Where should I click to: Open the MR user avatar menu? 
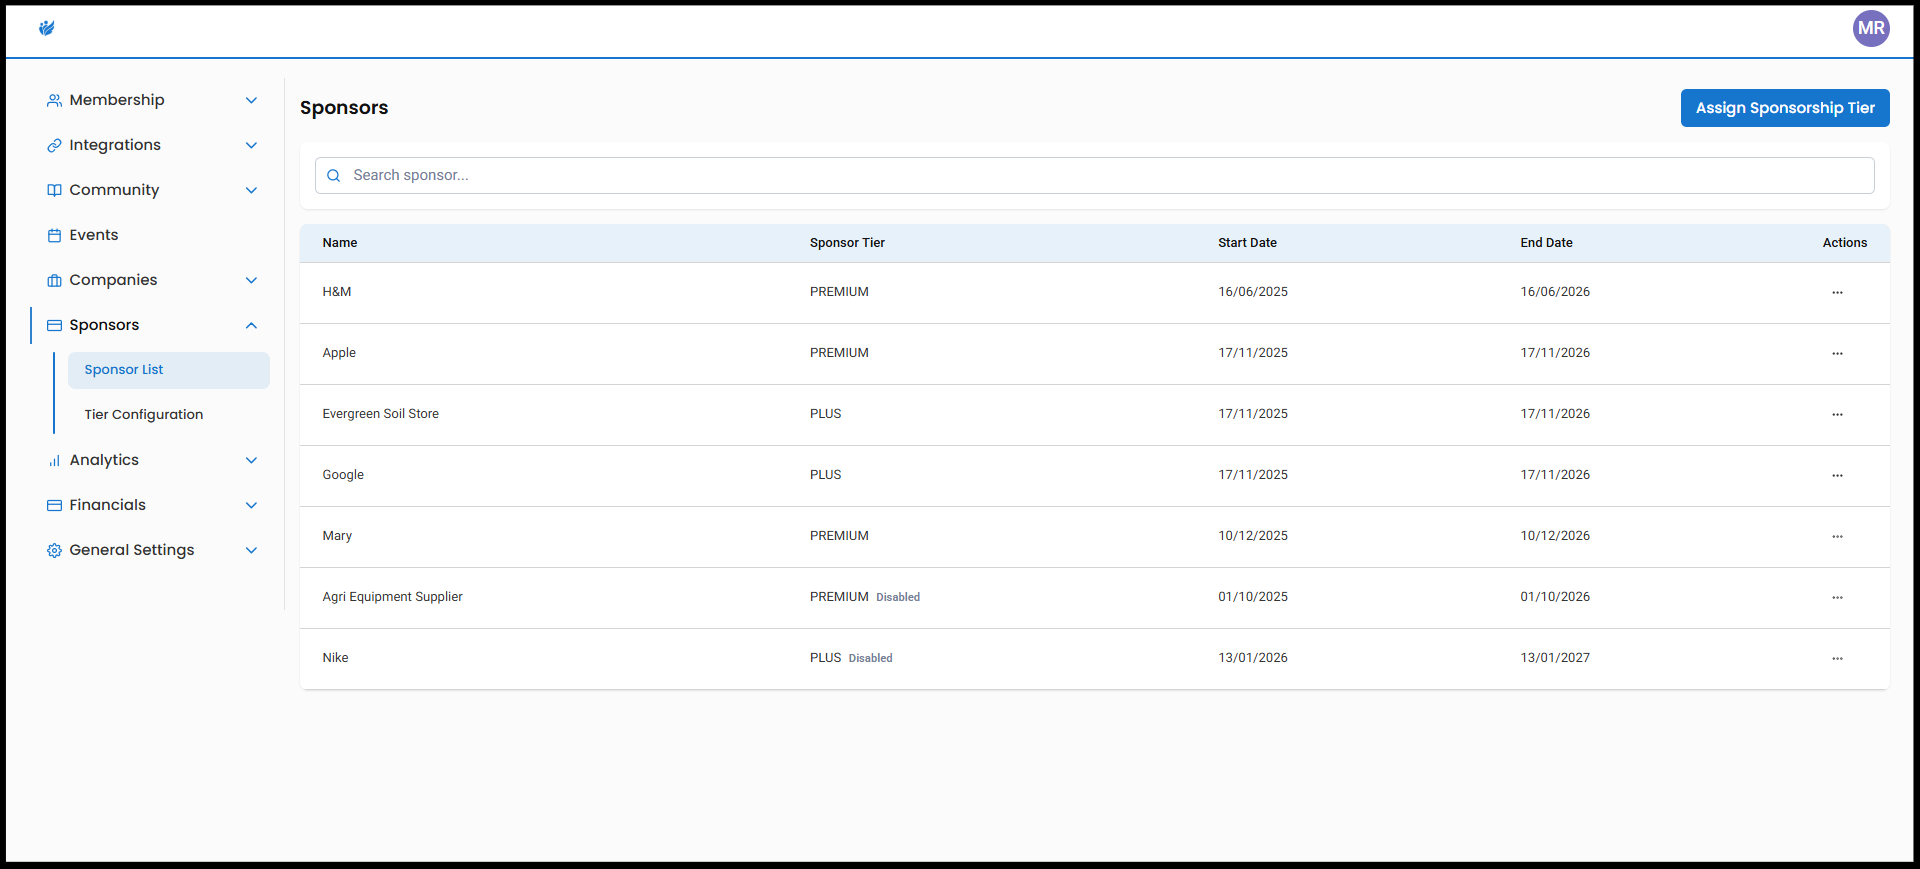1870,28
